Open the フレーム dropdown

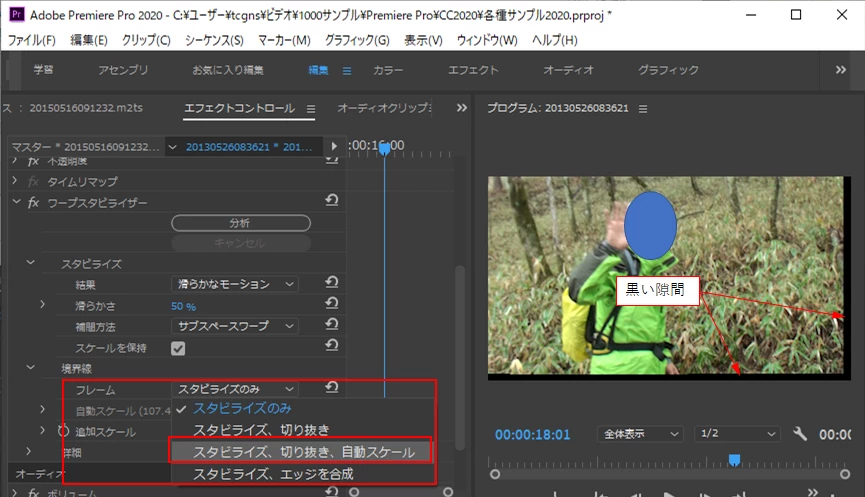click(235, 389)
